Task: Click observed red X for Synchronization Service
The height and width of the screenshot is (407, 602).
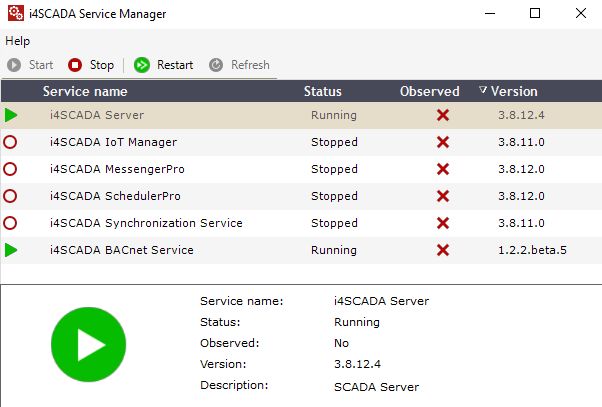Action: [443, 223]
